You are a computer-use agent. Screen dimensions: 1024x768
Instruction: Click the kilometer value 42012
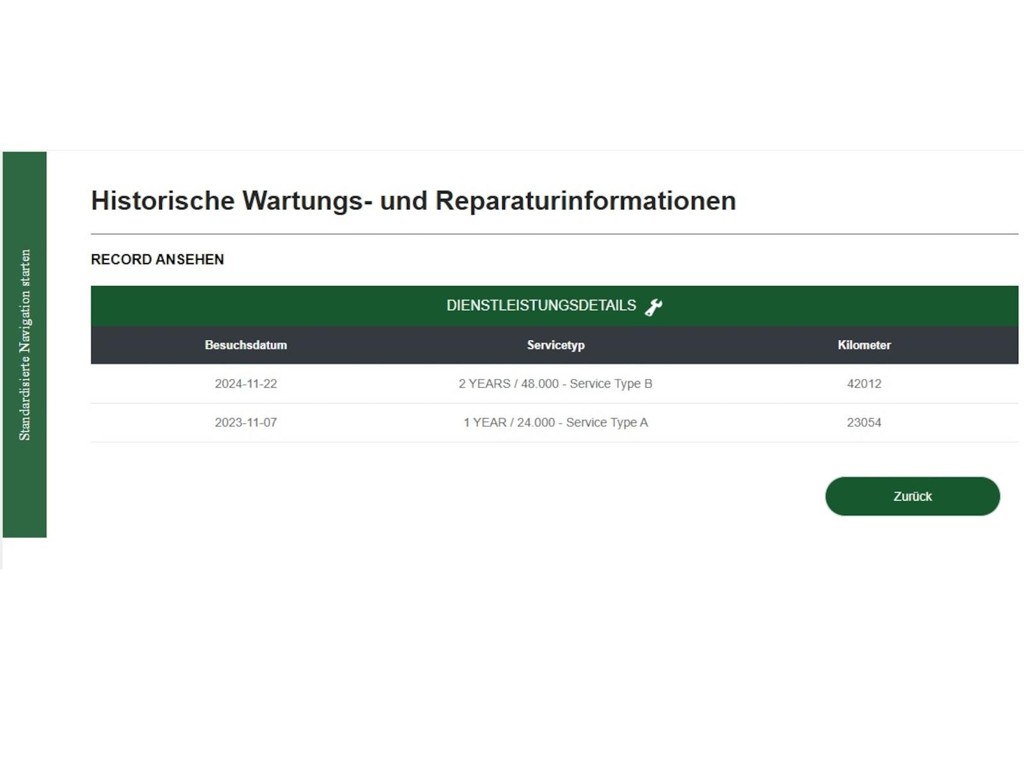coord(864,384)
